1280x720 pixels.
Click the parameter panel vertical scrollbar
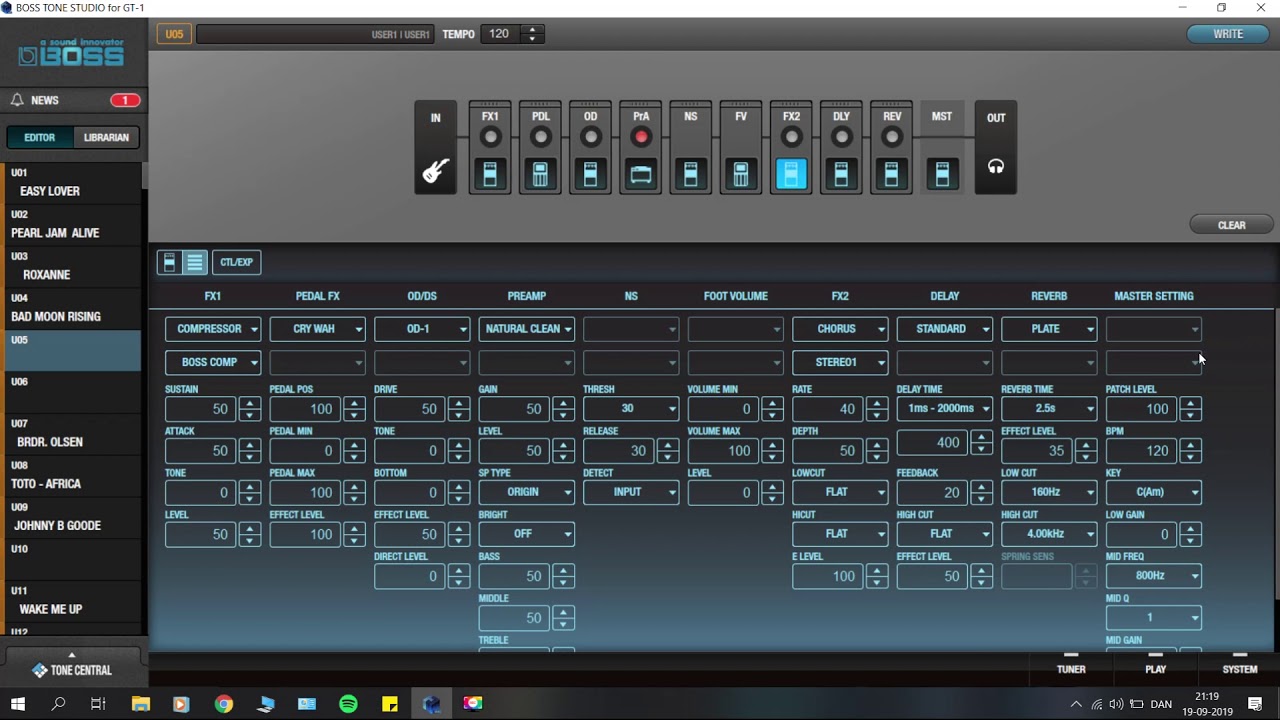click(1276, 455)
